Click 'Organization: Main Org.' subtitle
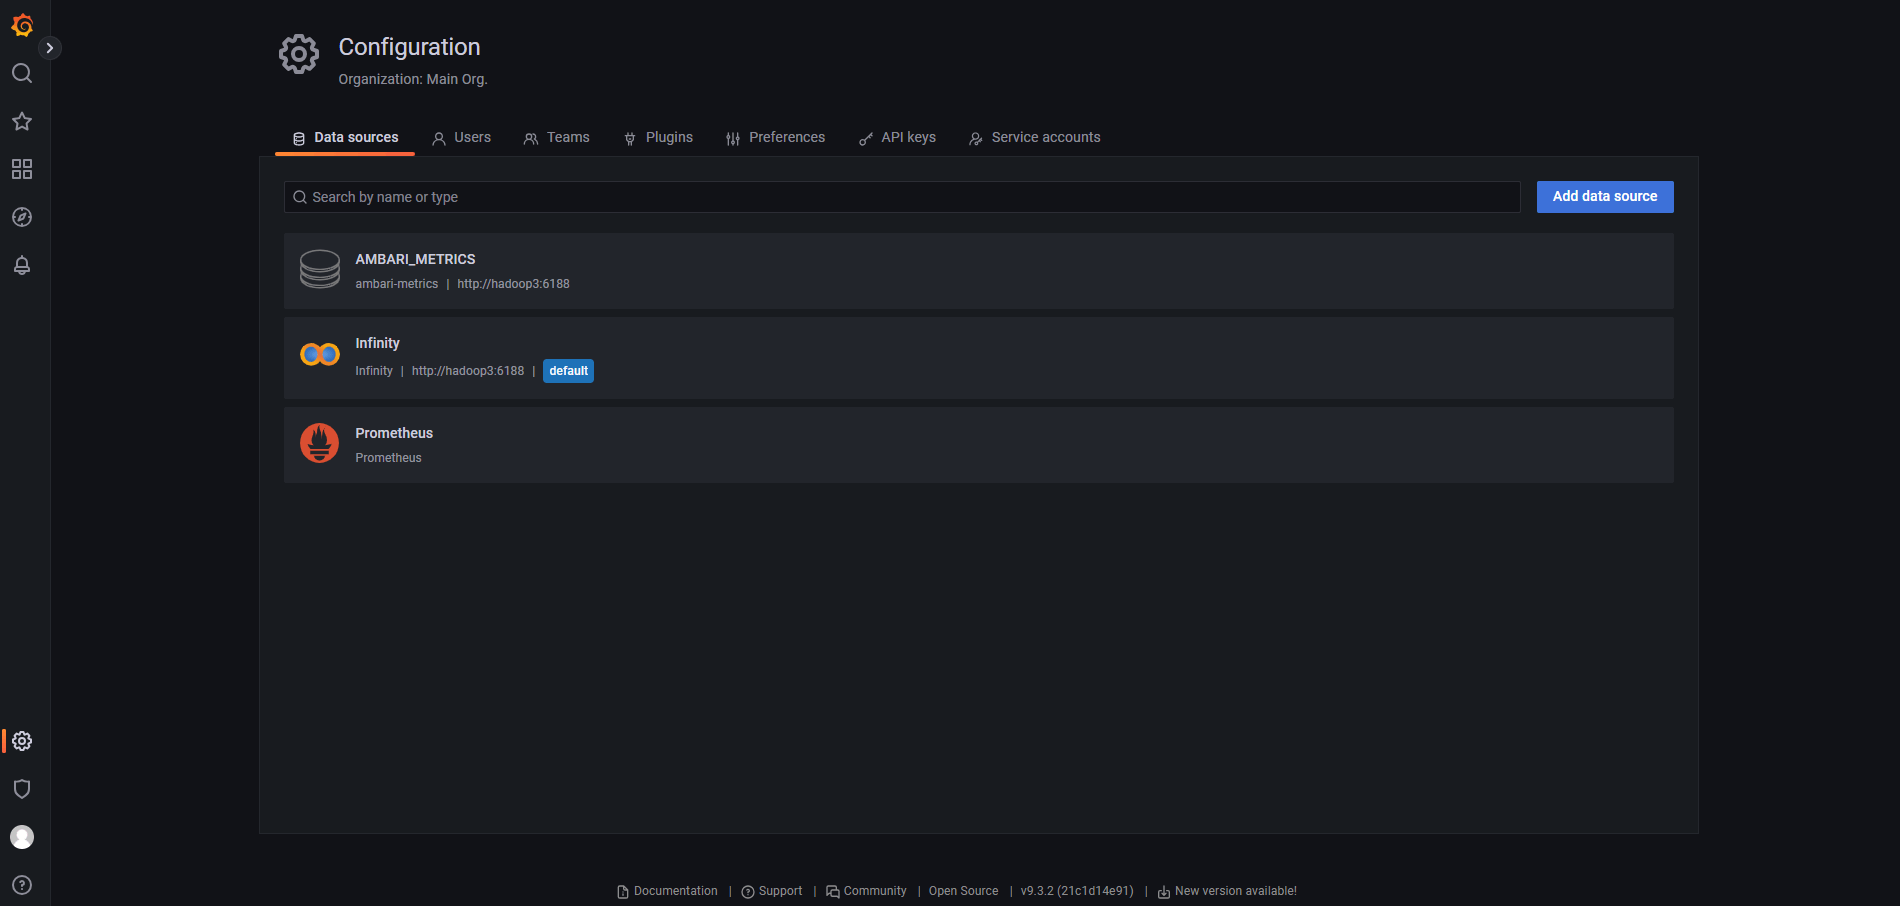The image size is (1900, 906). [413, 79]
